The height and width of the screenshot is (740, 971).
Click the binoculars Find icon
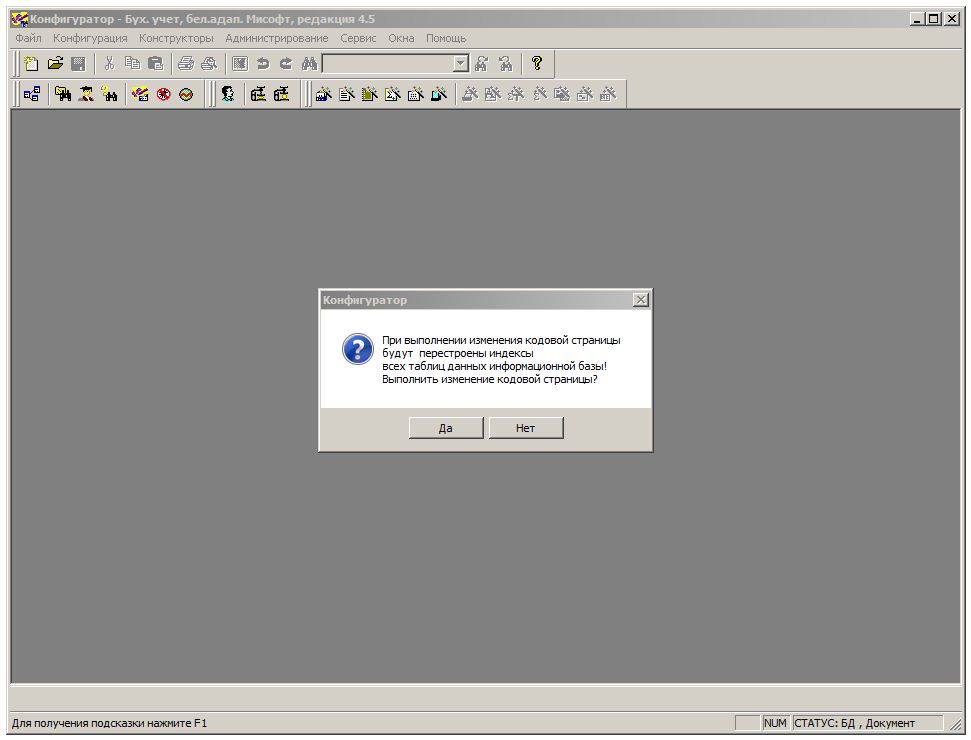(x=309, y=64)
